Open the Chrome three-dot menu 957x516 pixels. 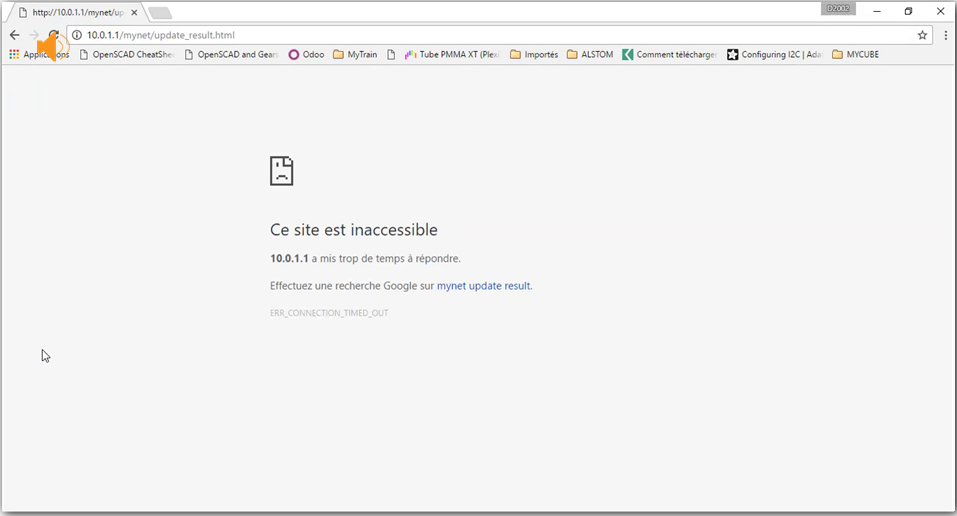coord(945,35)
